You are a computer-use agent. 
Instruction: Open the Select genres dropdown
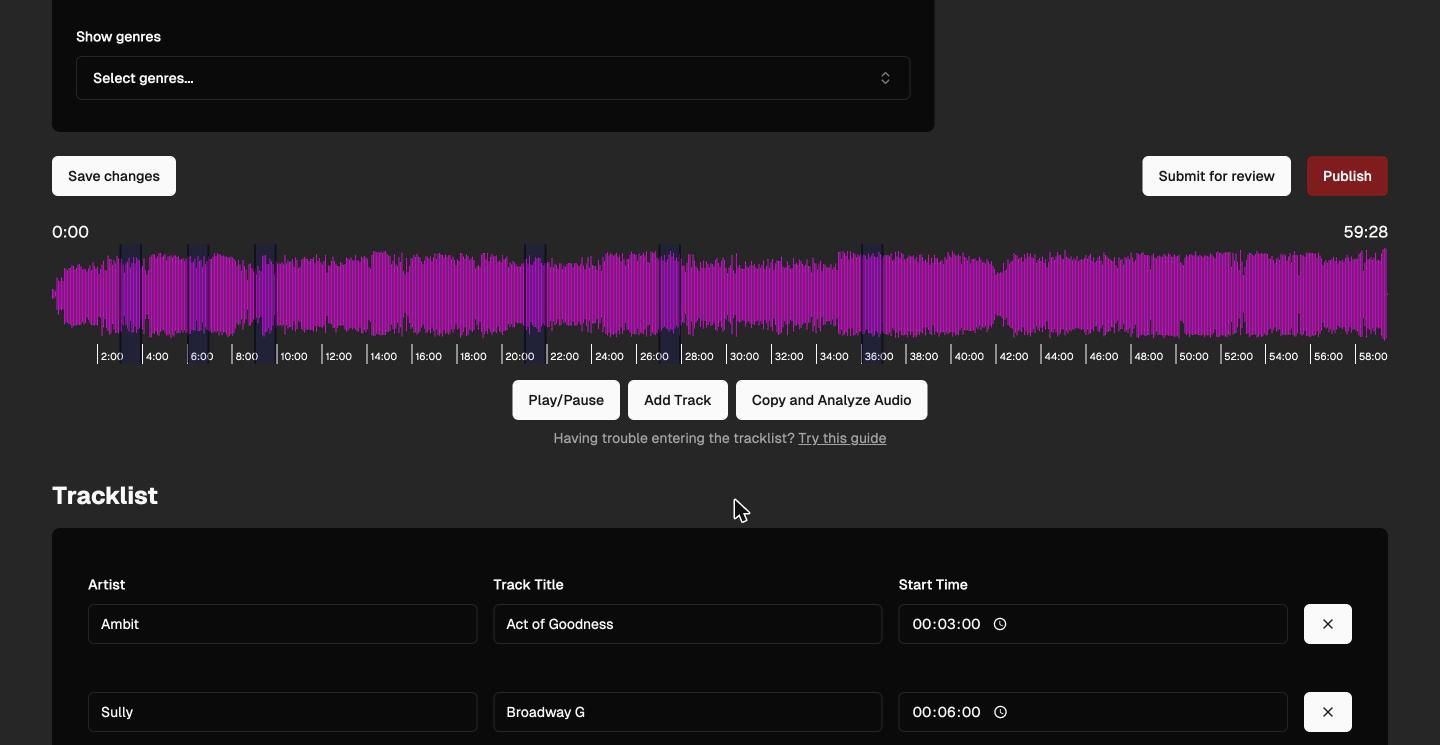[x=493, y=78]
